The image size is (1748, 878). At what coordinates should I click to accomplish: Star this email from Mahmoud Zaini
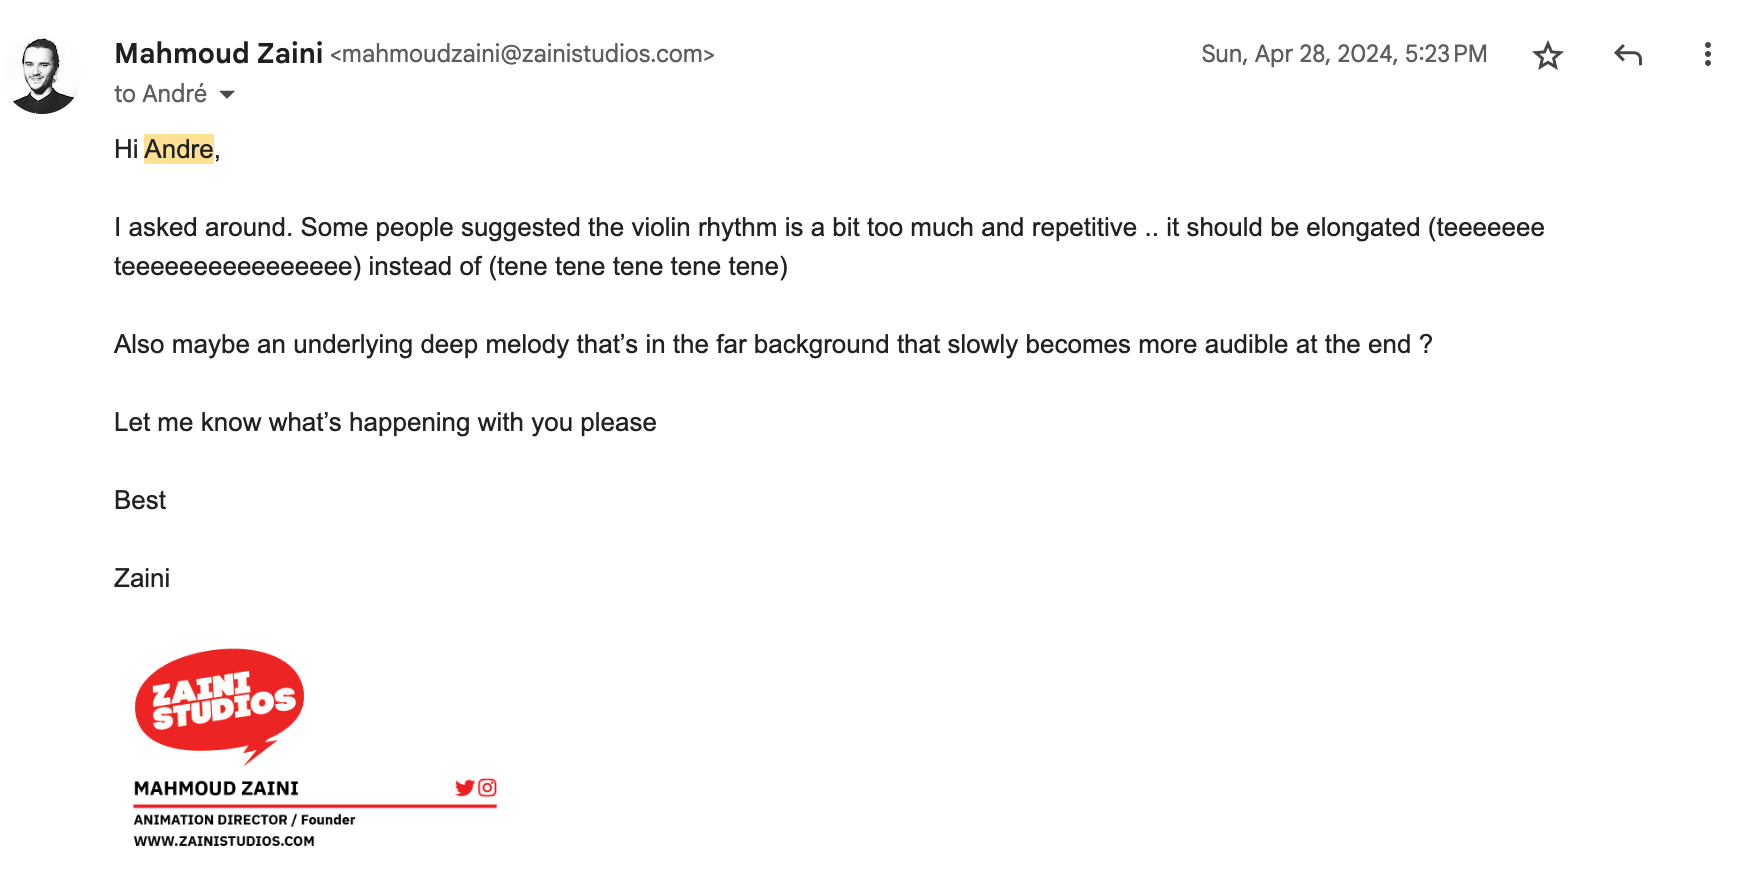point(1547,55)
